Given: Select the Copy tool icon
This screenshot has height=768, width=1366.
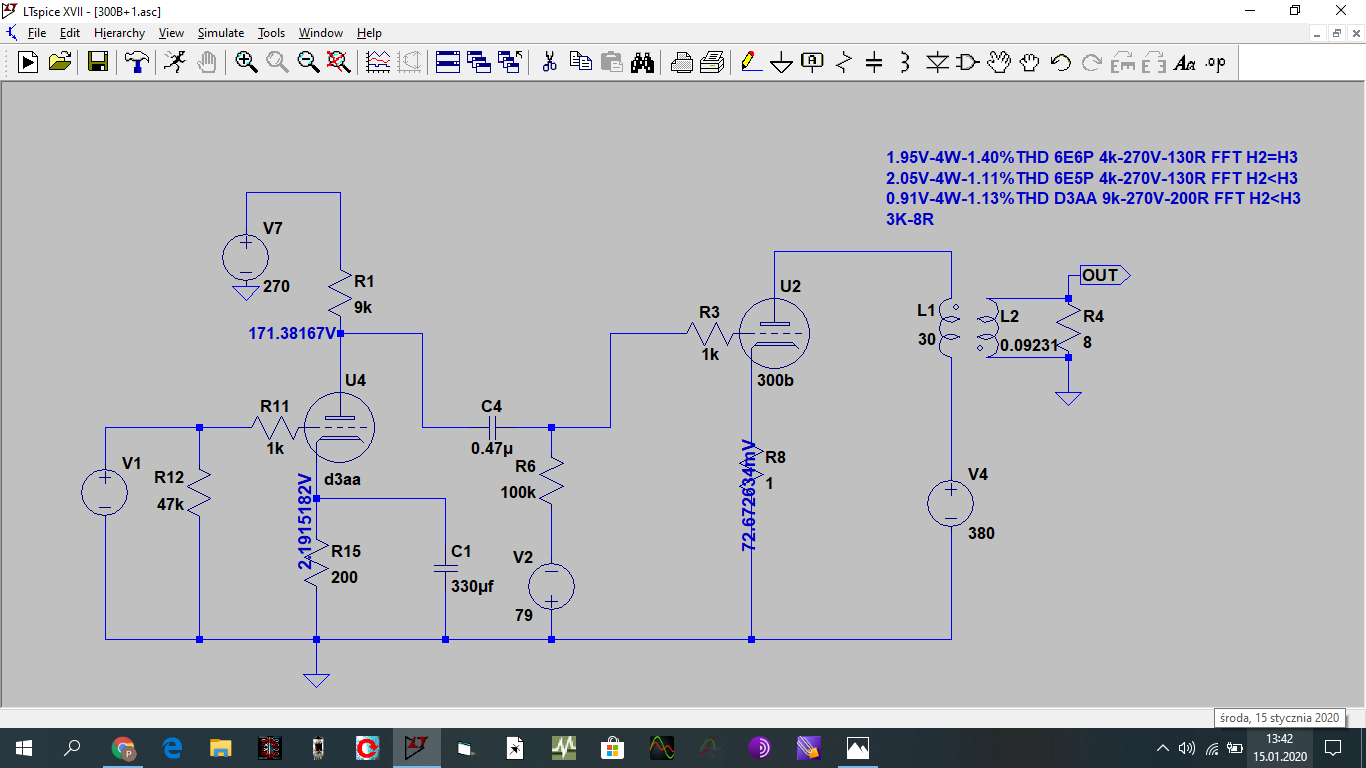Looking at the screenshot, I should tap(580, 62).
